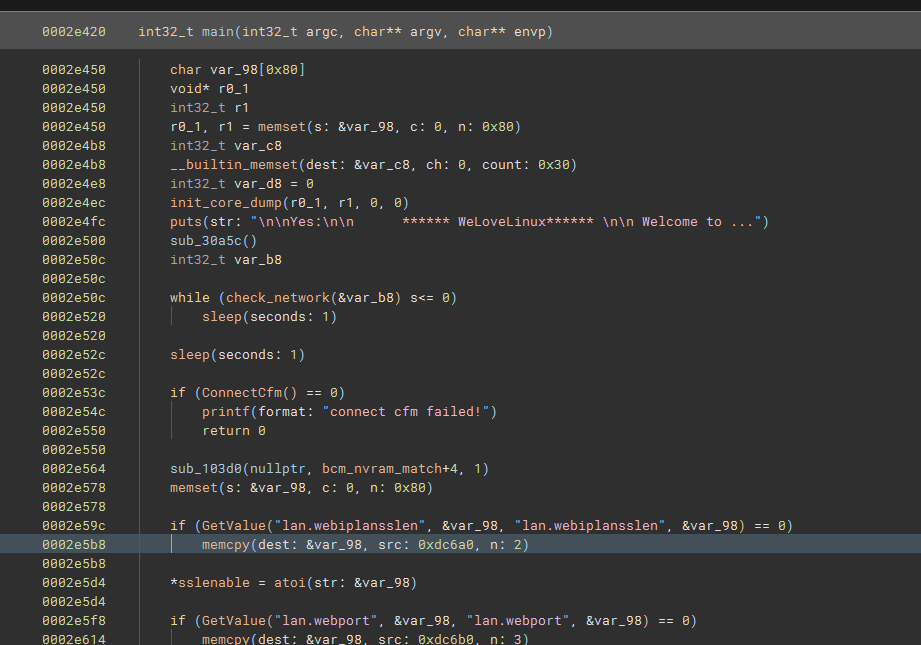This screenshot has width=921, height=645.
Task: Select the argv parameter in main's signature
Action: pos(426,32)
